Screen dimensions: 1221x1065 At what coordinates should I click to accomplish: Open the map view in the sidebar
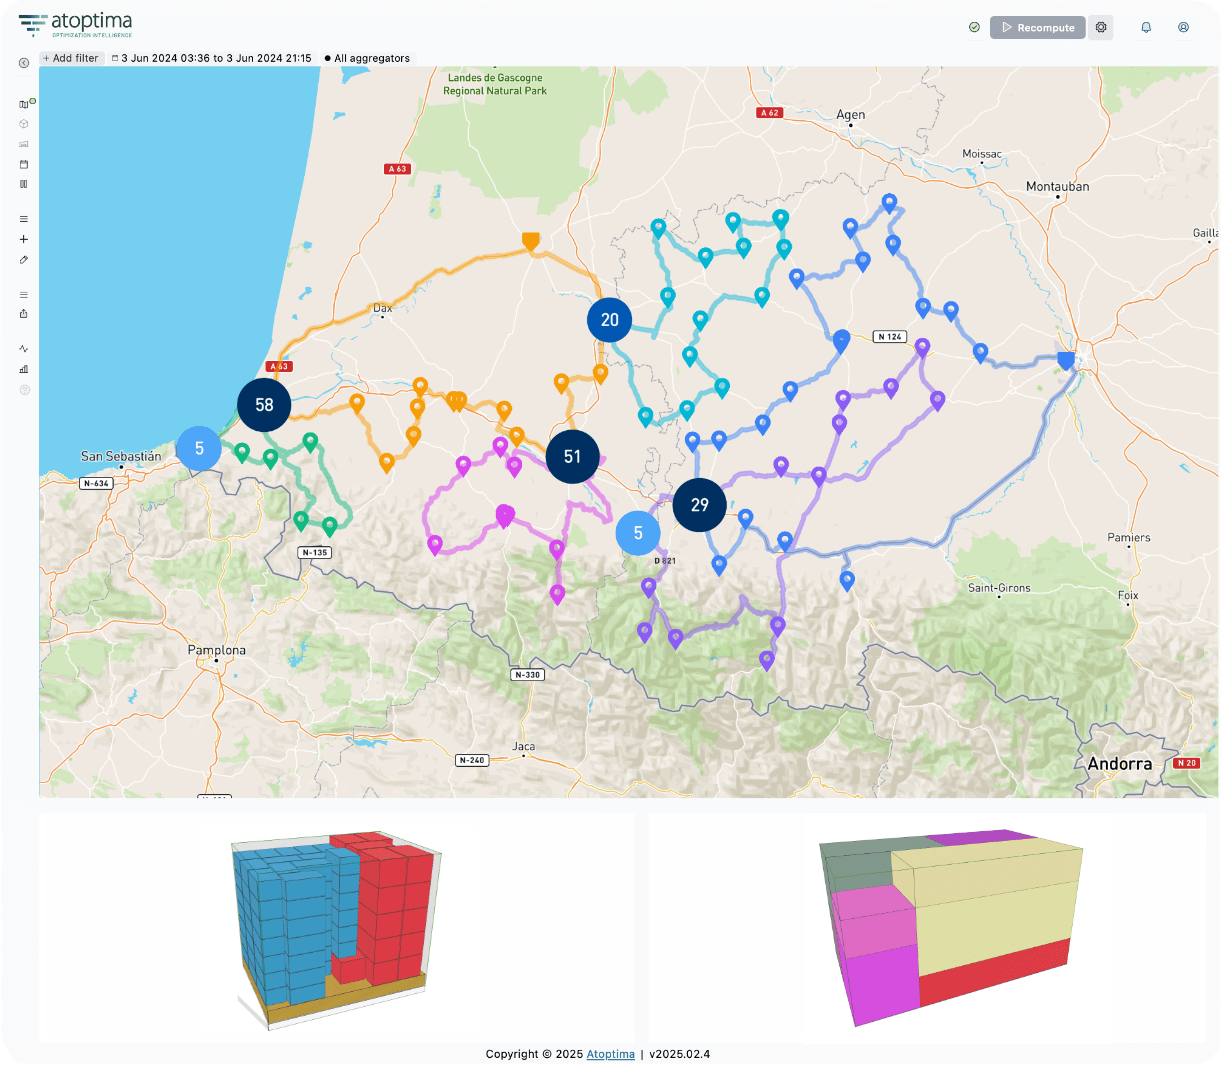24,104
